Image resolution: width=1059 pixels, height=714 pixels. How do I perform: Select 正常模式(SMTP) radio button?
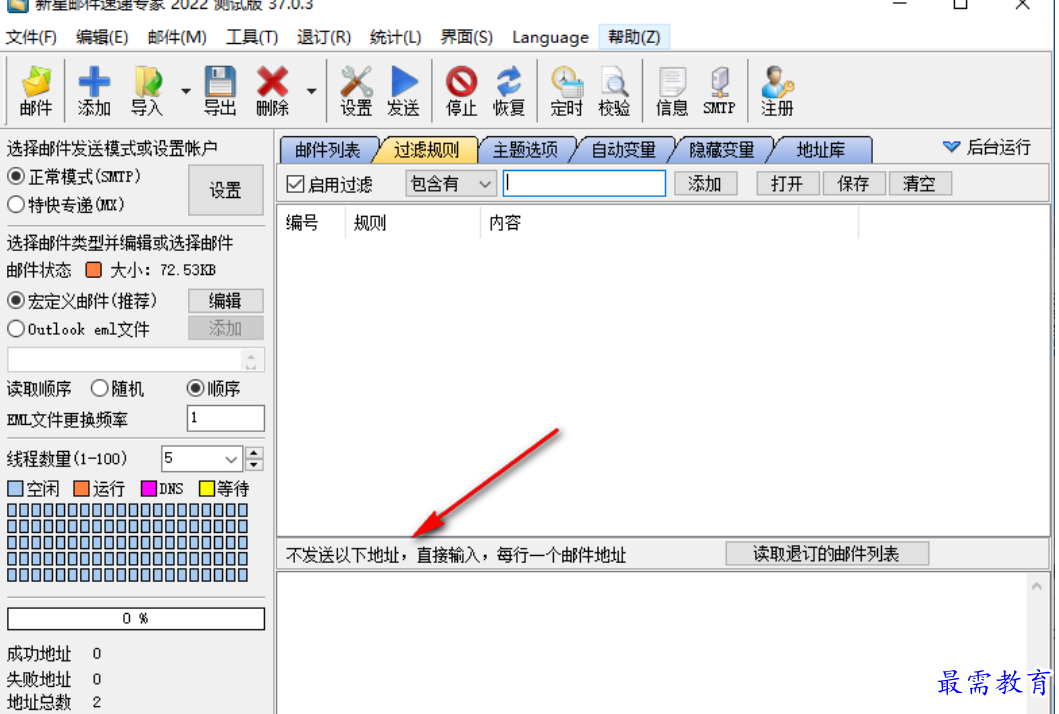pyautogui.click(x=16, y=176)
